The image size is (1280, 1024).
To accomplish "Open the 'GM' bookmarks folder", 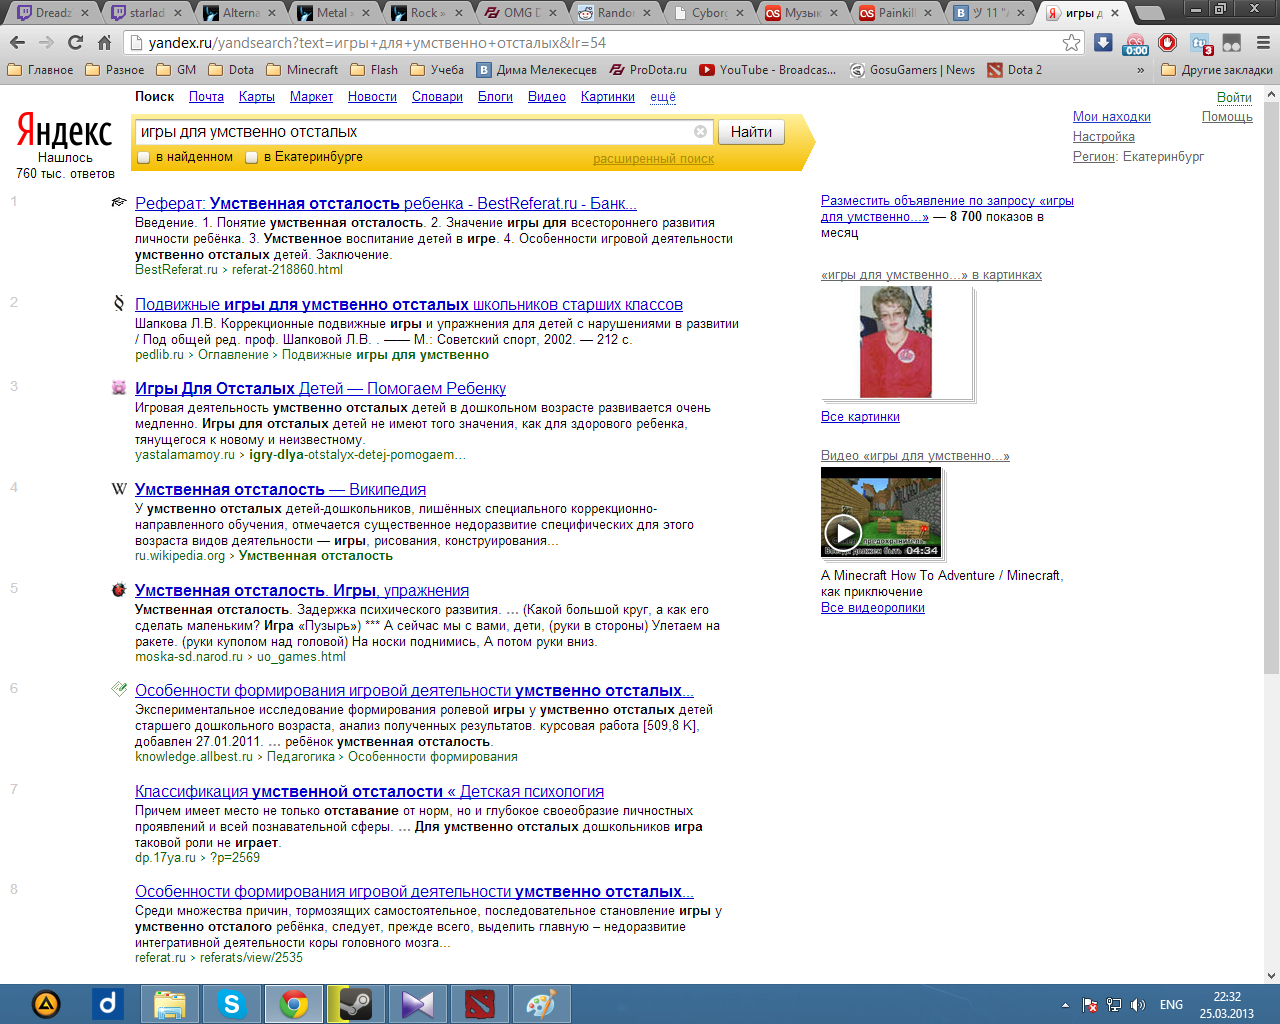I will (176, 70).
